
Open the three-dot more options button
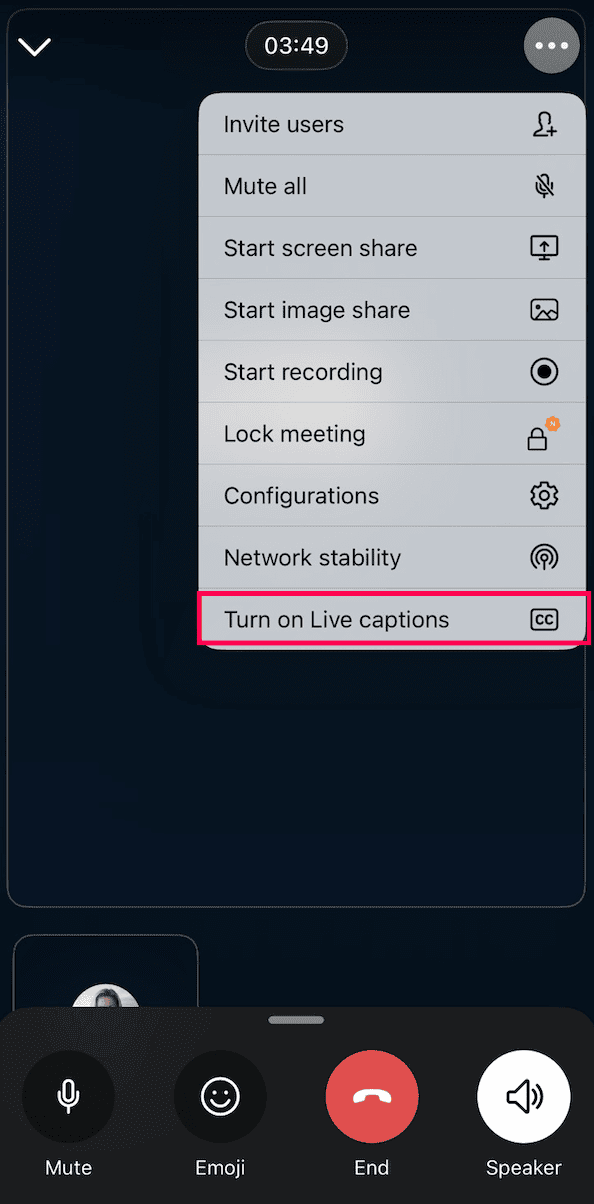coord(551,46)
